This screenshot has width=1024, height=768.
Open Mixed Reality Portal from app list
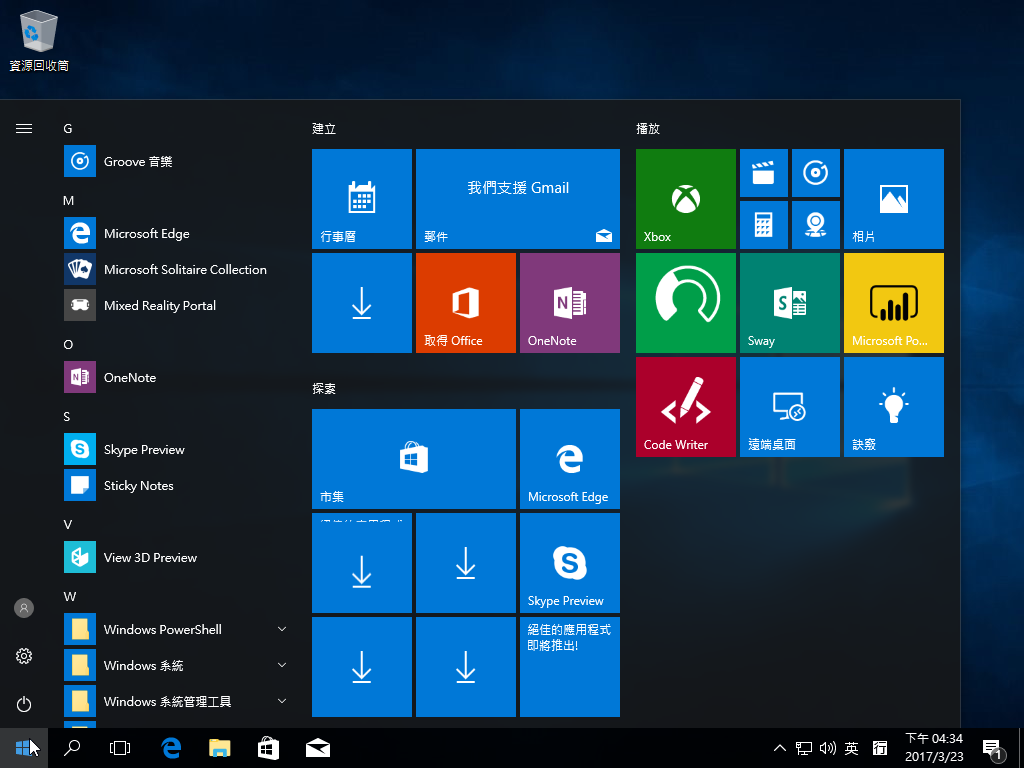coord(159,306)
